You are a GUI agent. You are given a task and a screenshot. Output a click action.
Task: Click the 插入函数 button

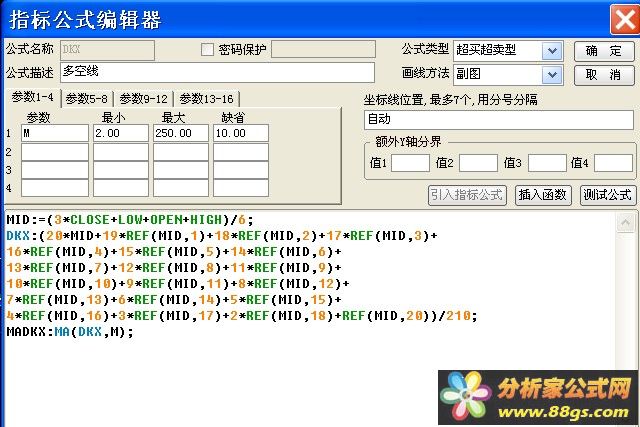click(x=543, y=195)
